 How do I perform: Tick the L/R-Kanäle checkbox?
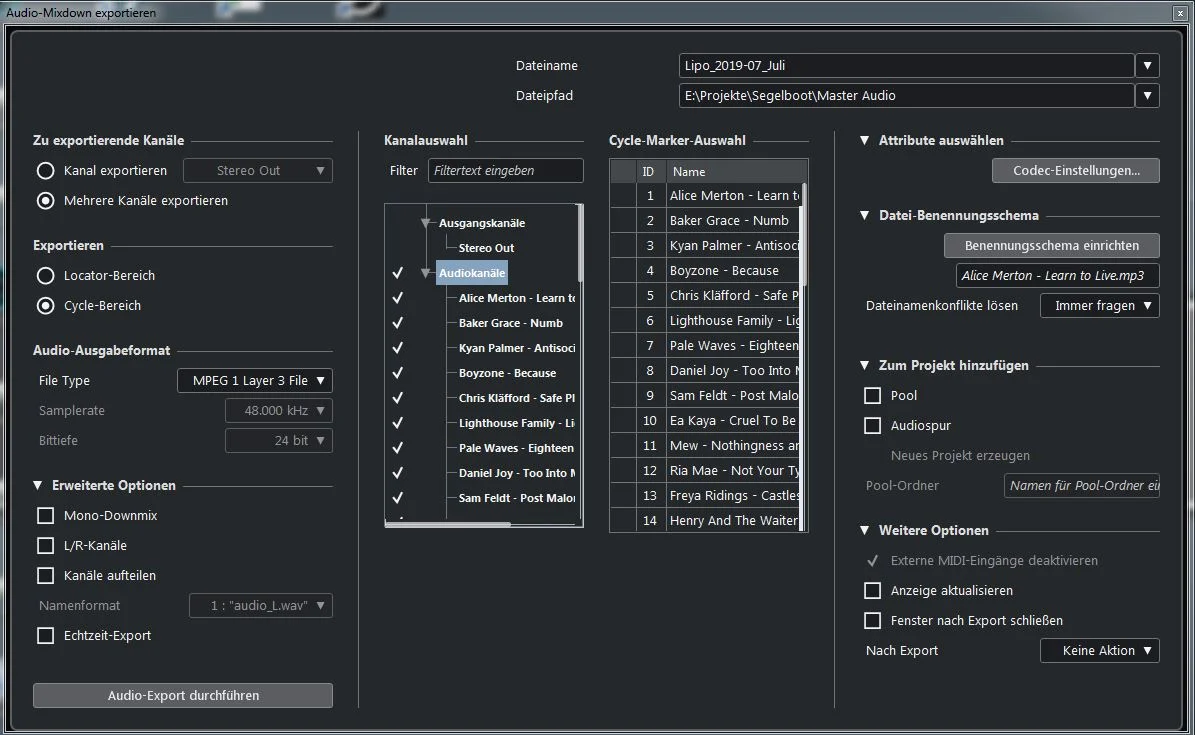[46, 545]
